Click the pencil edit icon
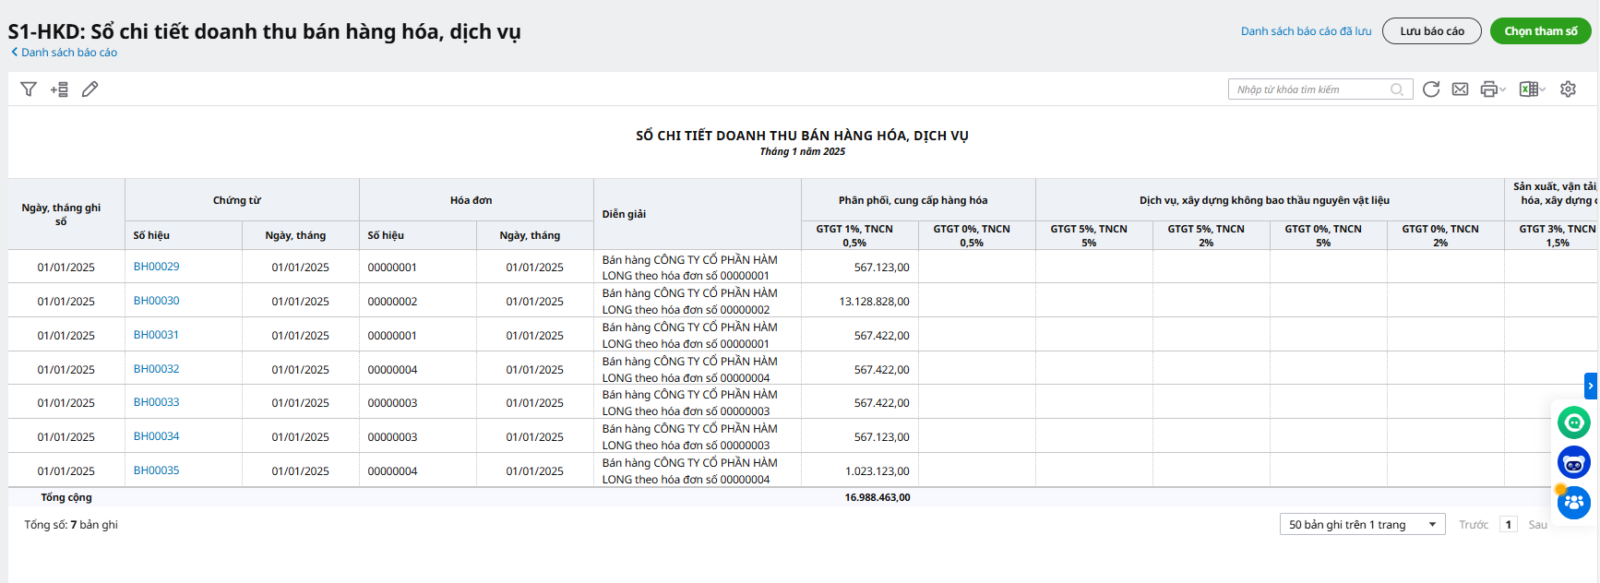The image size is (1600, 583). click(x=90, y=89)
